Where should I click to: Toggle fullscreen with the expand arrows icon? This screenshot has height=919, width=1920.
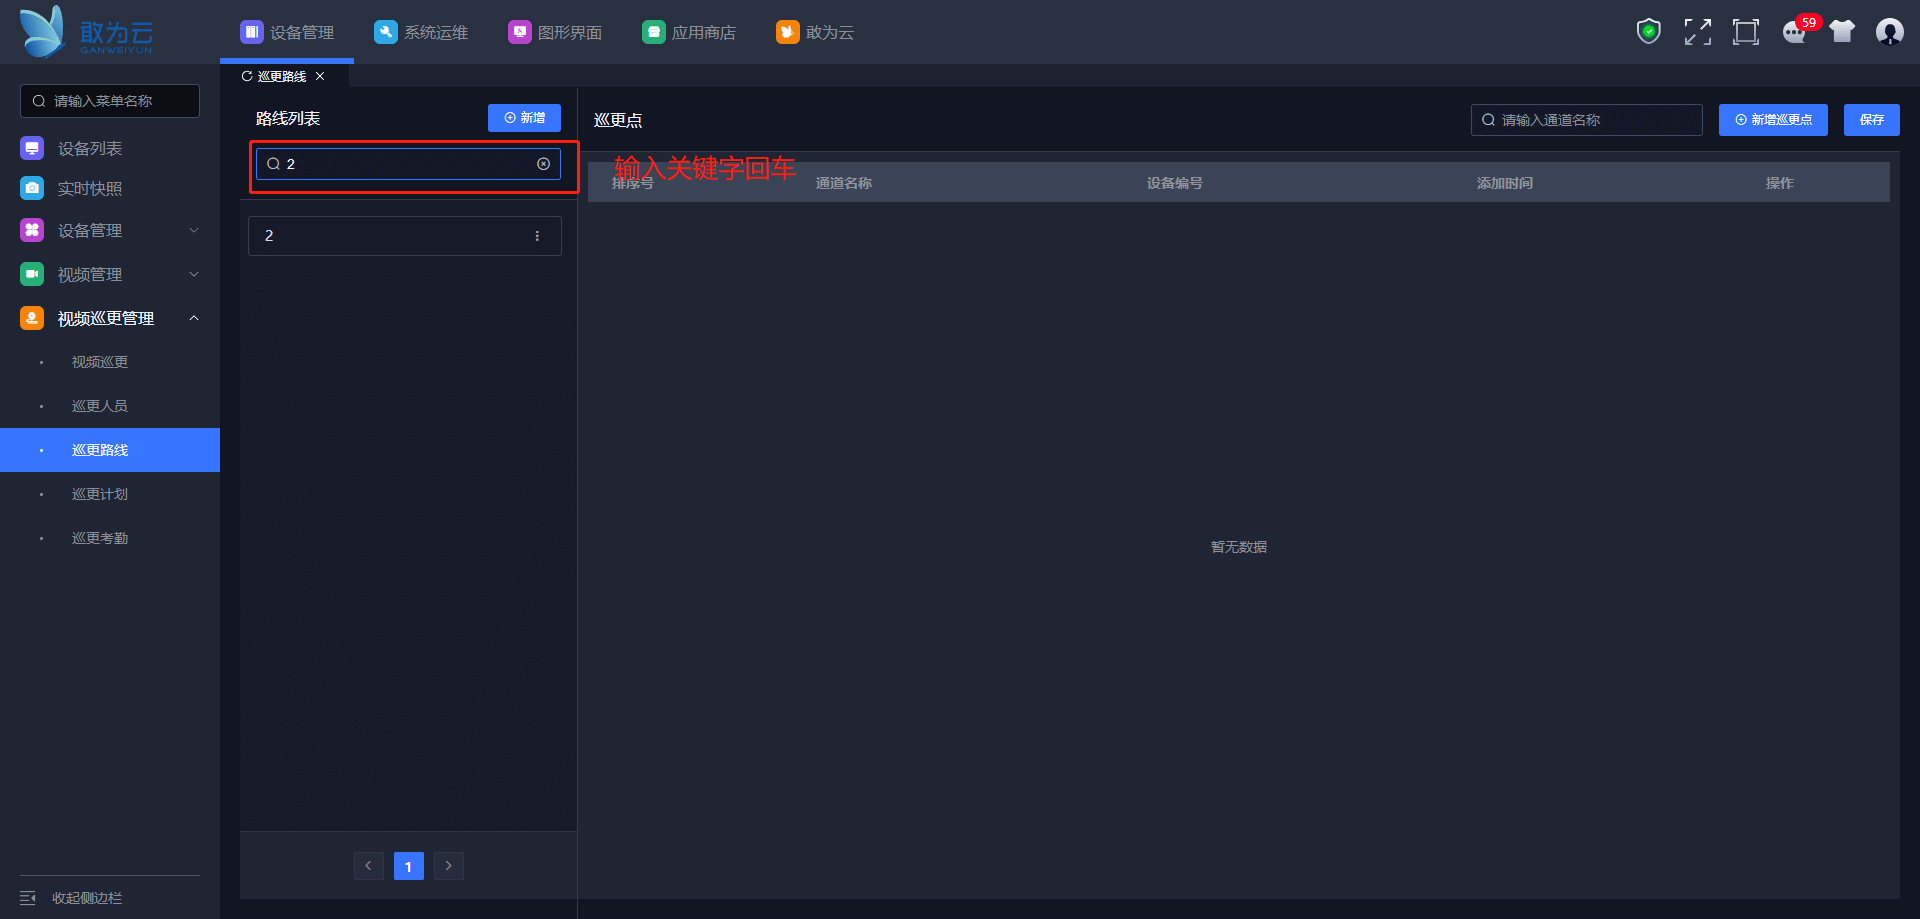pyautogui.click(x=1698, y=32)
